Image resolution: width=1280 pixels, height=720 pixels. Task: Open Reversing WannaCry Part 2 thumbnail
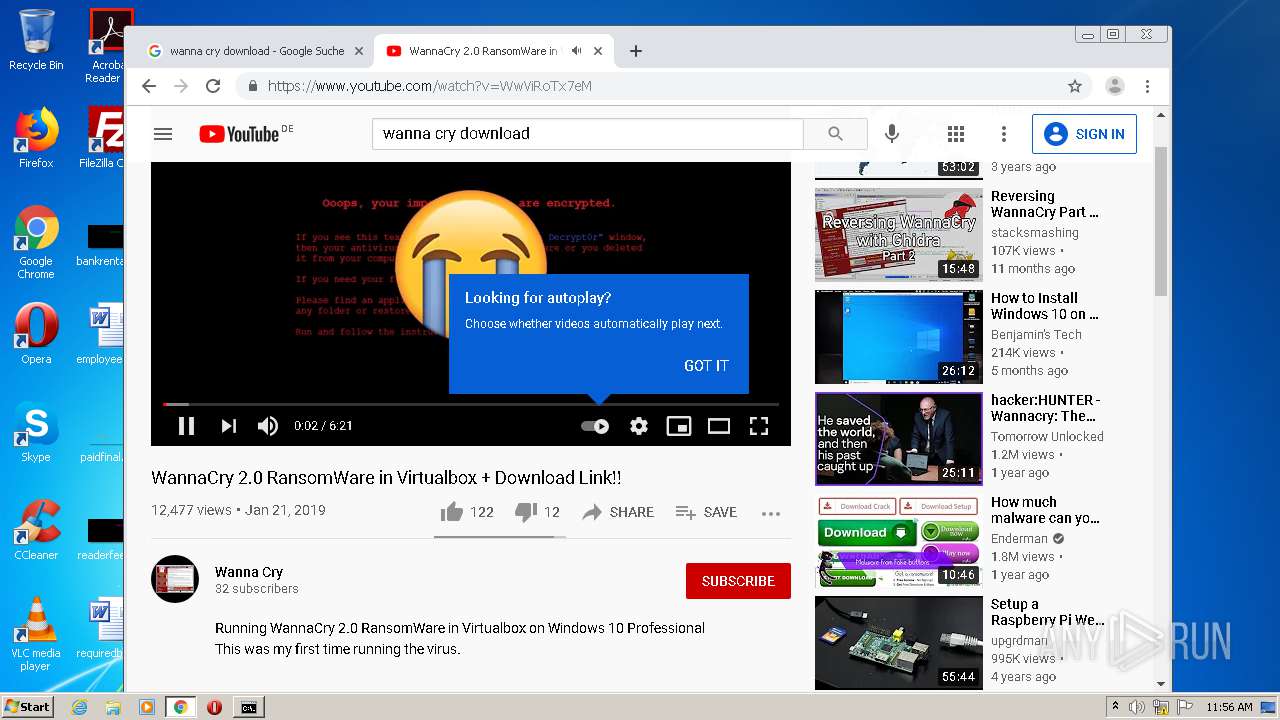(x=899, y=235)
